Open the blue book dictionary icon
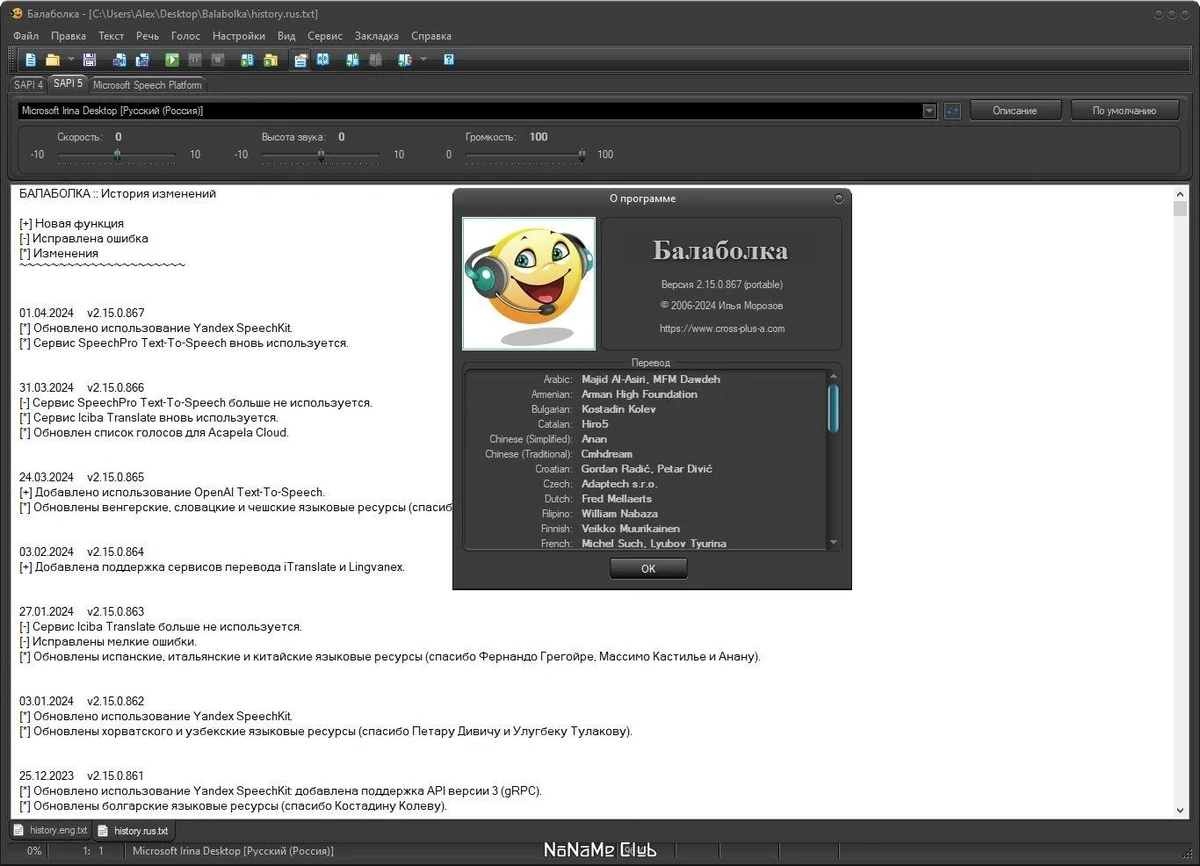Image resolution: width=1200 pixels, height=866 pixels. pos(323,60)
